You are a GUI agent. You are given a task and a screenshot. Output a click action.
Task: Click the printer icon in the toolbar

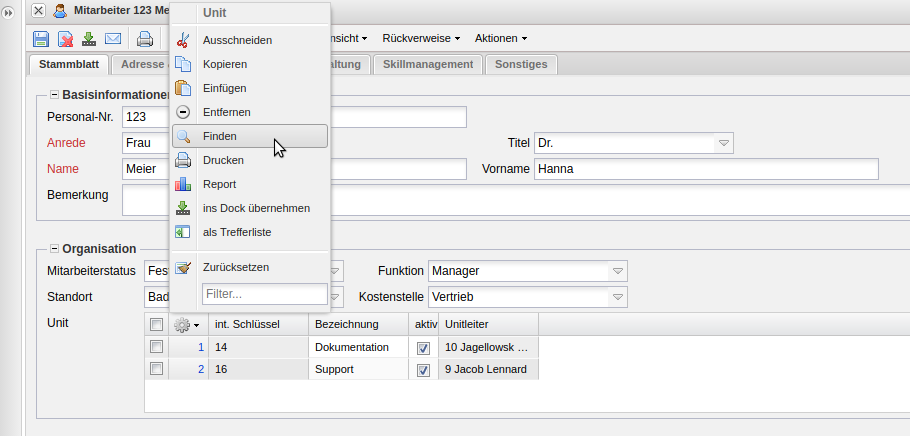145,39
